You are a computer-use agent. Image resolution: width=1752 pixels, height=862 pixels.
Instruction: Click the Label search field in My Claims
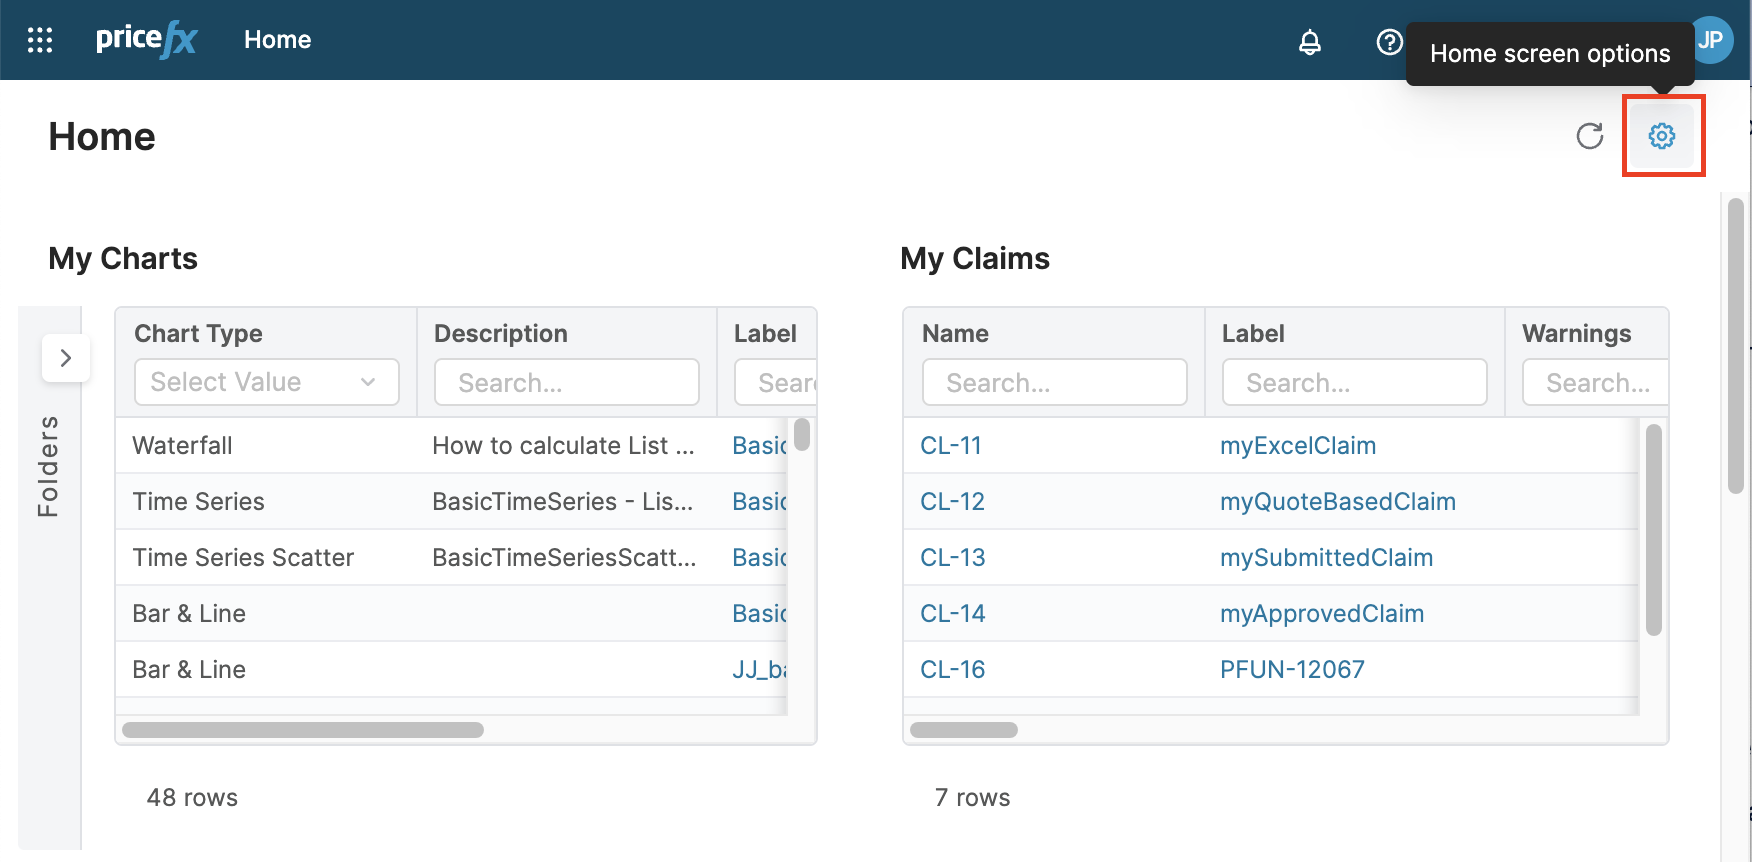[x=1354, y=383]
